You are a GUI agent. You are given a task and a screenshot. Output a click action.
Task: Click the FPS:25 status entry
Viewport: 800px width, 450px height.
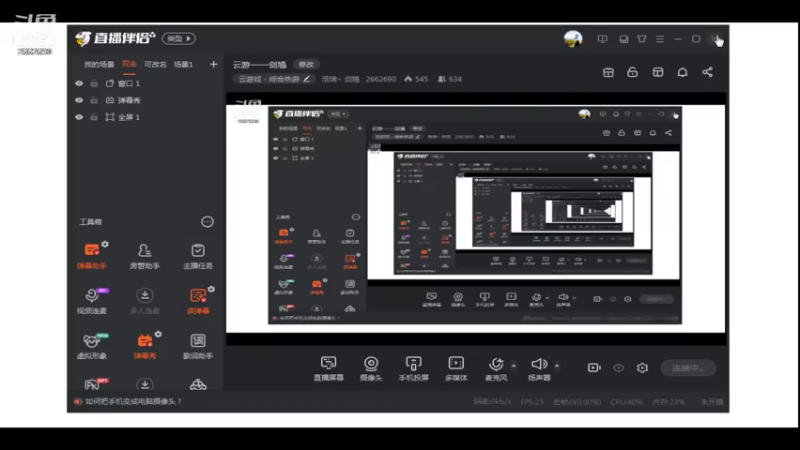tap(532, 402)
